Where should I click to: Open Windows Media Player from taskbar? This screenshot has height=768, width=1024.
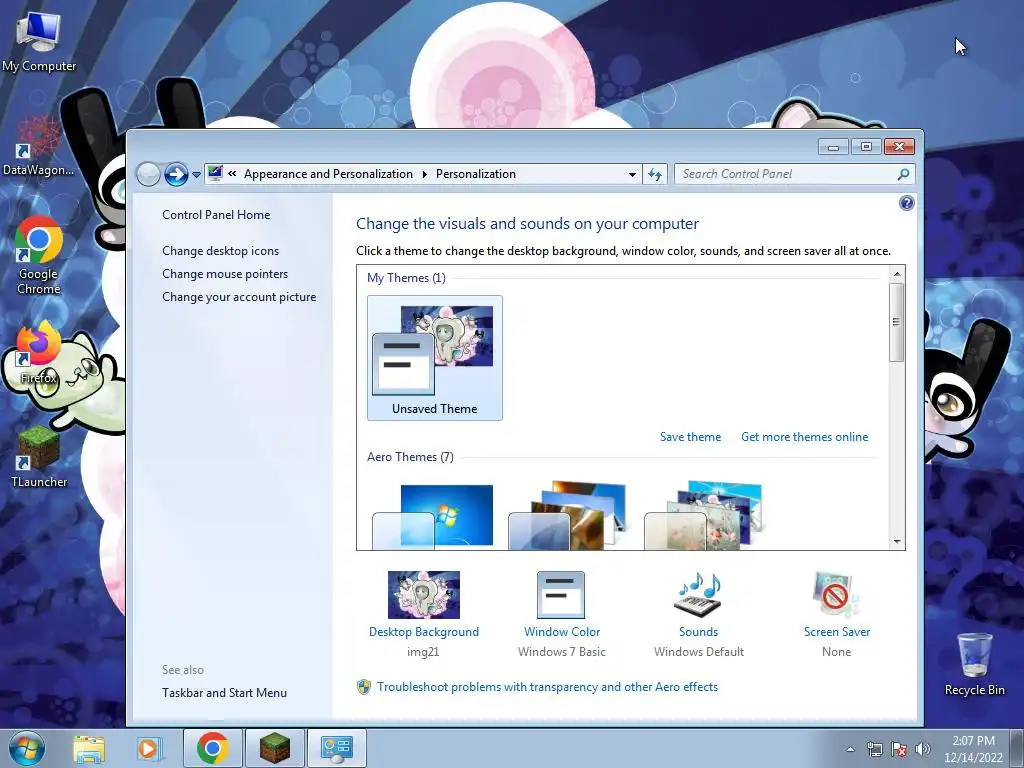(148, 748)
